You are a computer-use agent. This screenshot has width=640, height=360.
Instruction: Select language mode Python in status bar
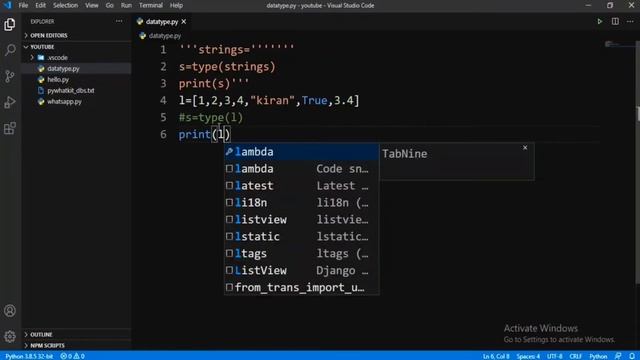click(598, 356)
